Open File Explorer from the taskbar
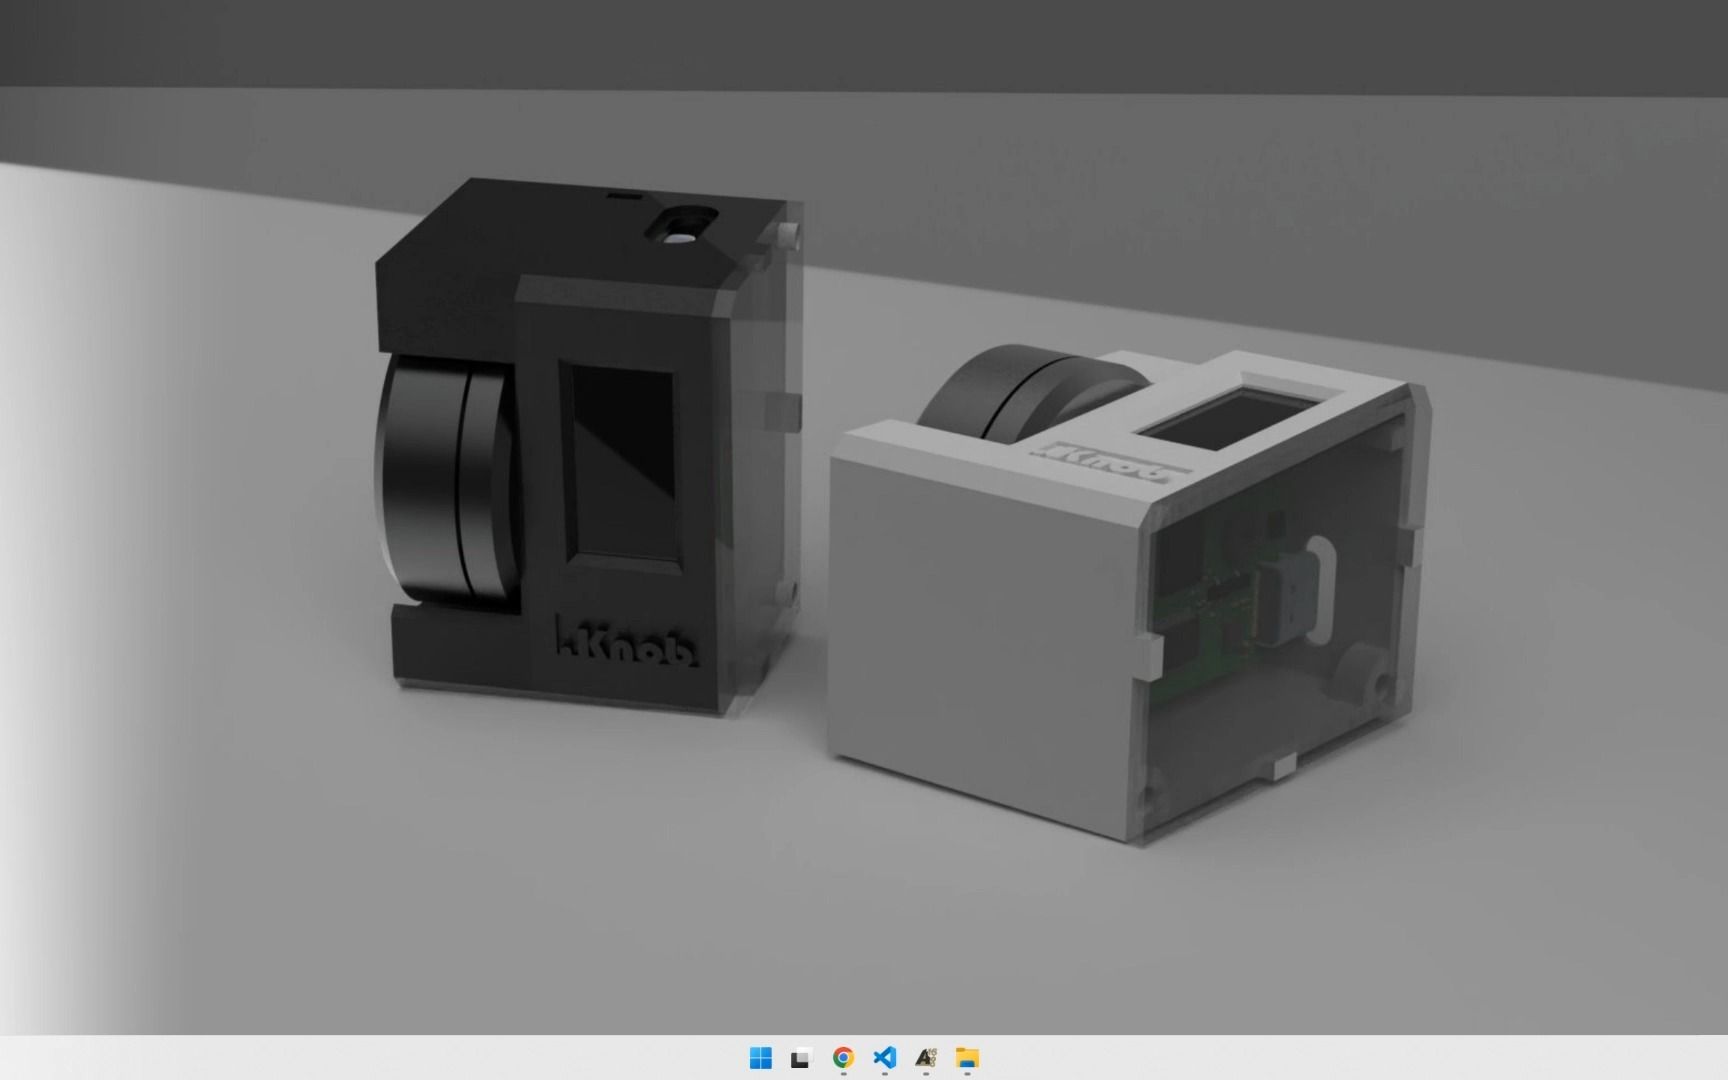 coord(967,1057)
